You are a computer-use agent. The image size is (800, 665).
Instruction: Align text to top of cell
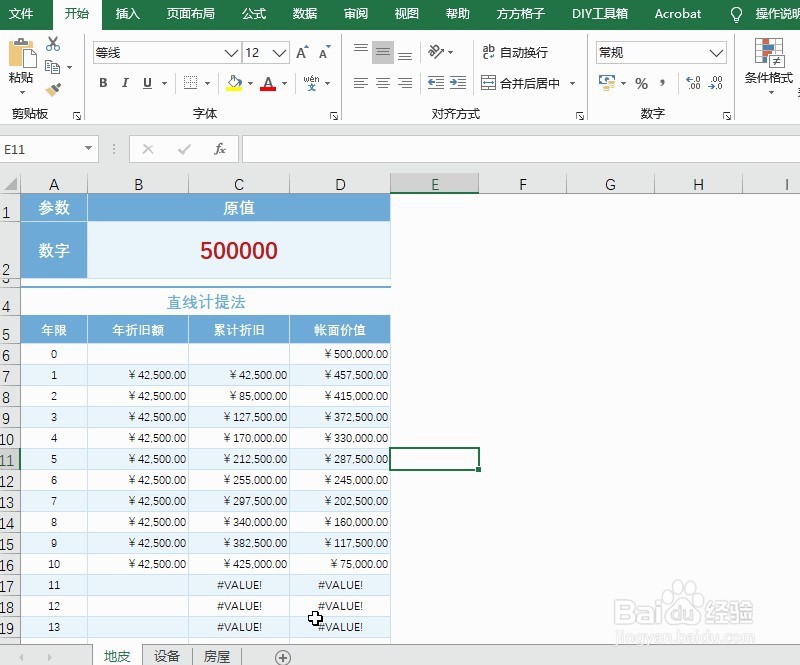pos(361,52)
